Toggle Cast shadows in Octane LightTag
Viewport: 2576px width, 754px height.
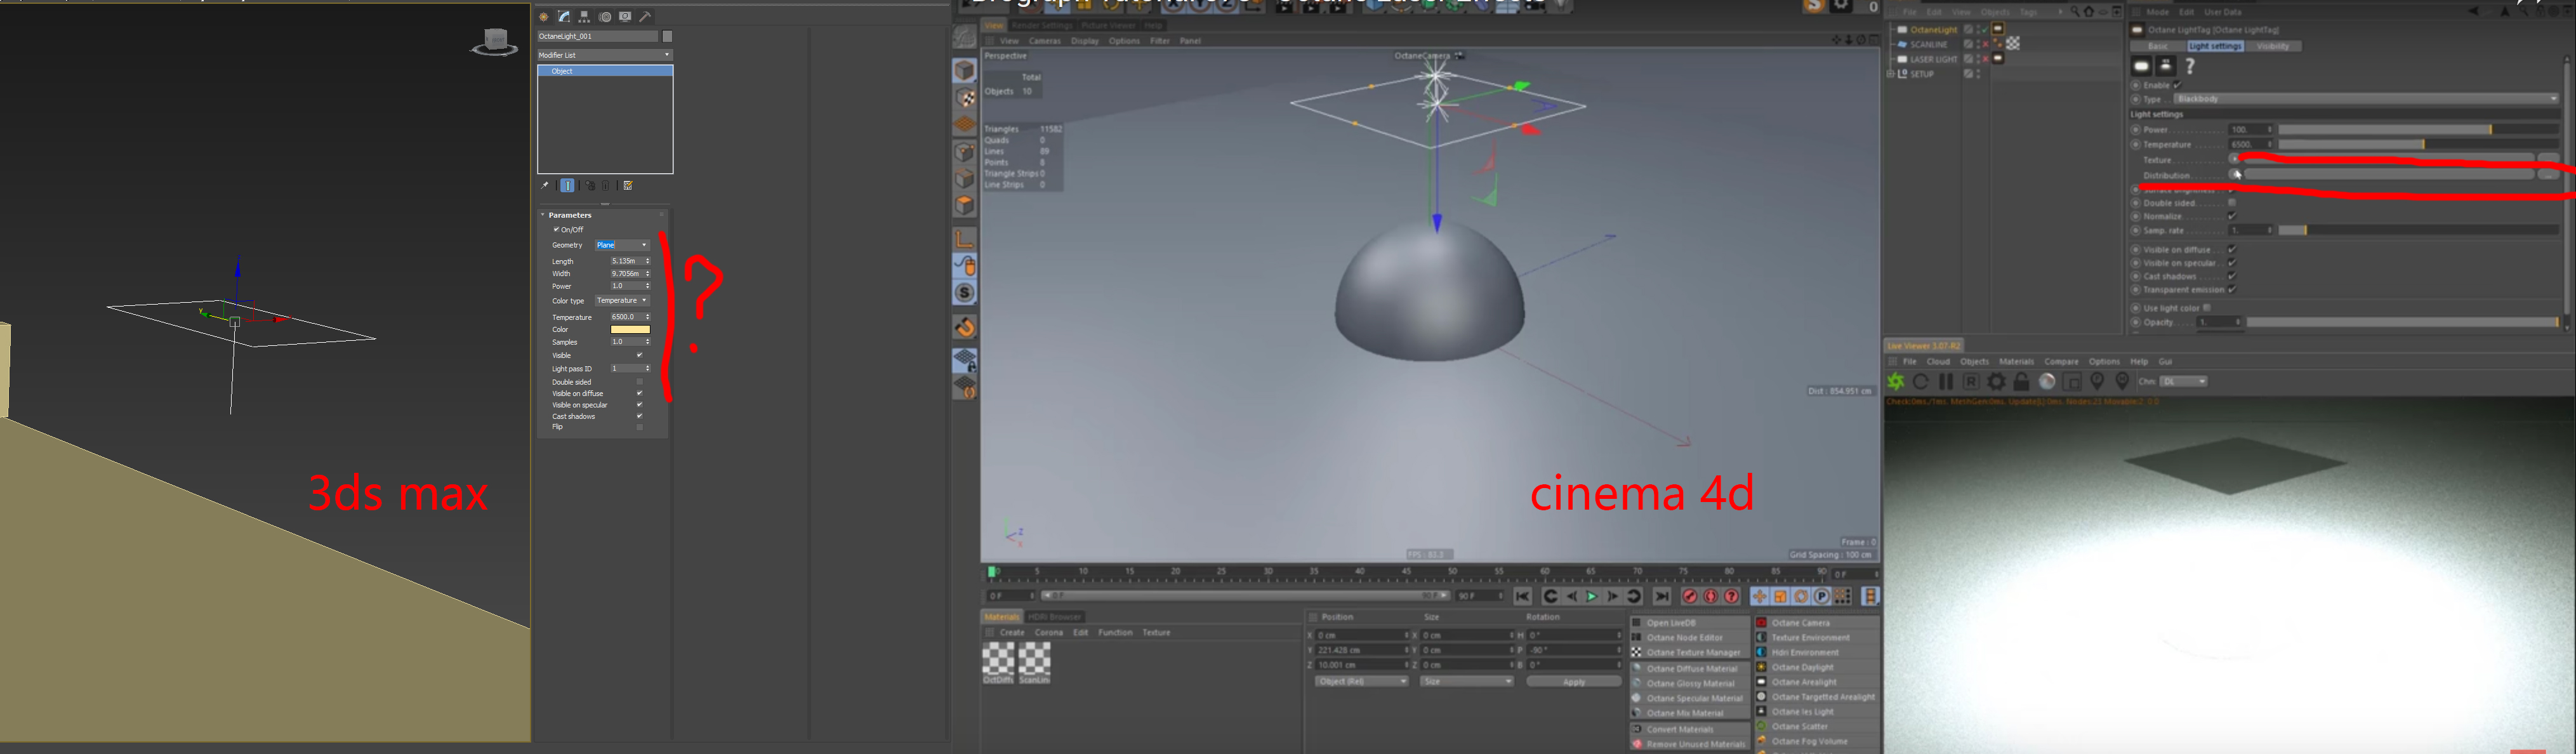2231,276
